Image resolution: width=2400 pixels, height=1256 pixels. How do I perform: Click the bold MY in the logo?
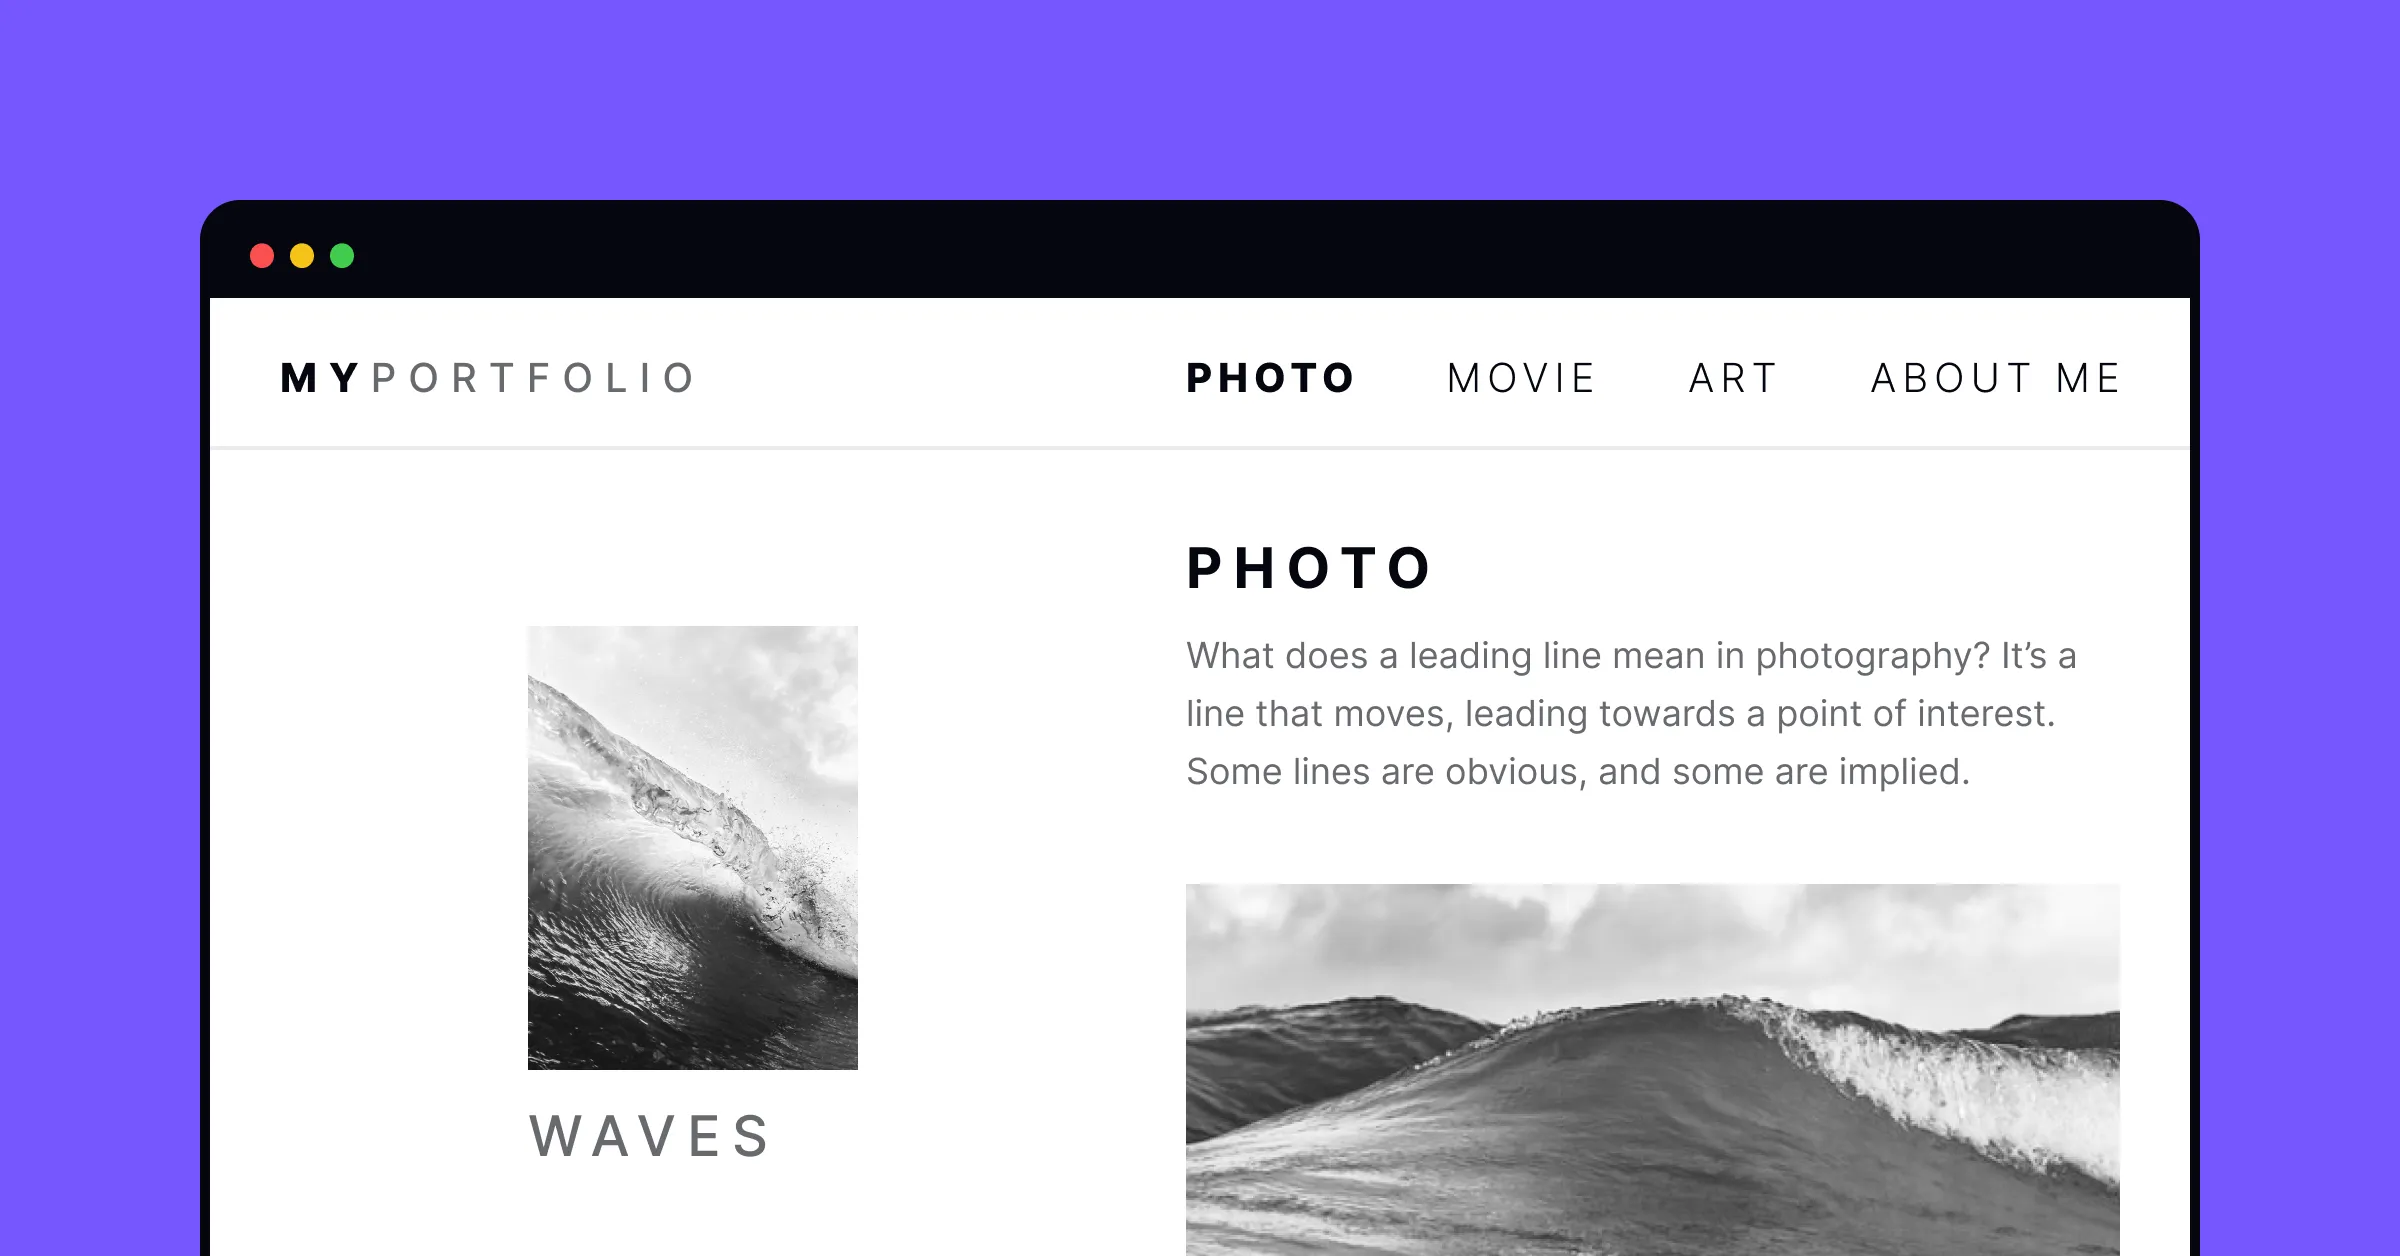click(320, 378)
